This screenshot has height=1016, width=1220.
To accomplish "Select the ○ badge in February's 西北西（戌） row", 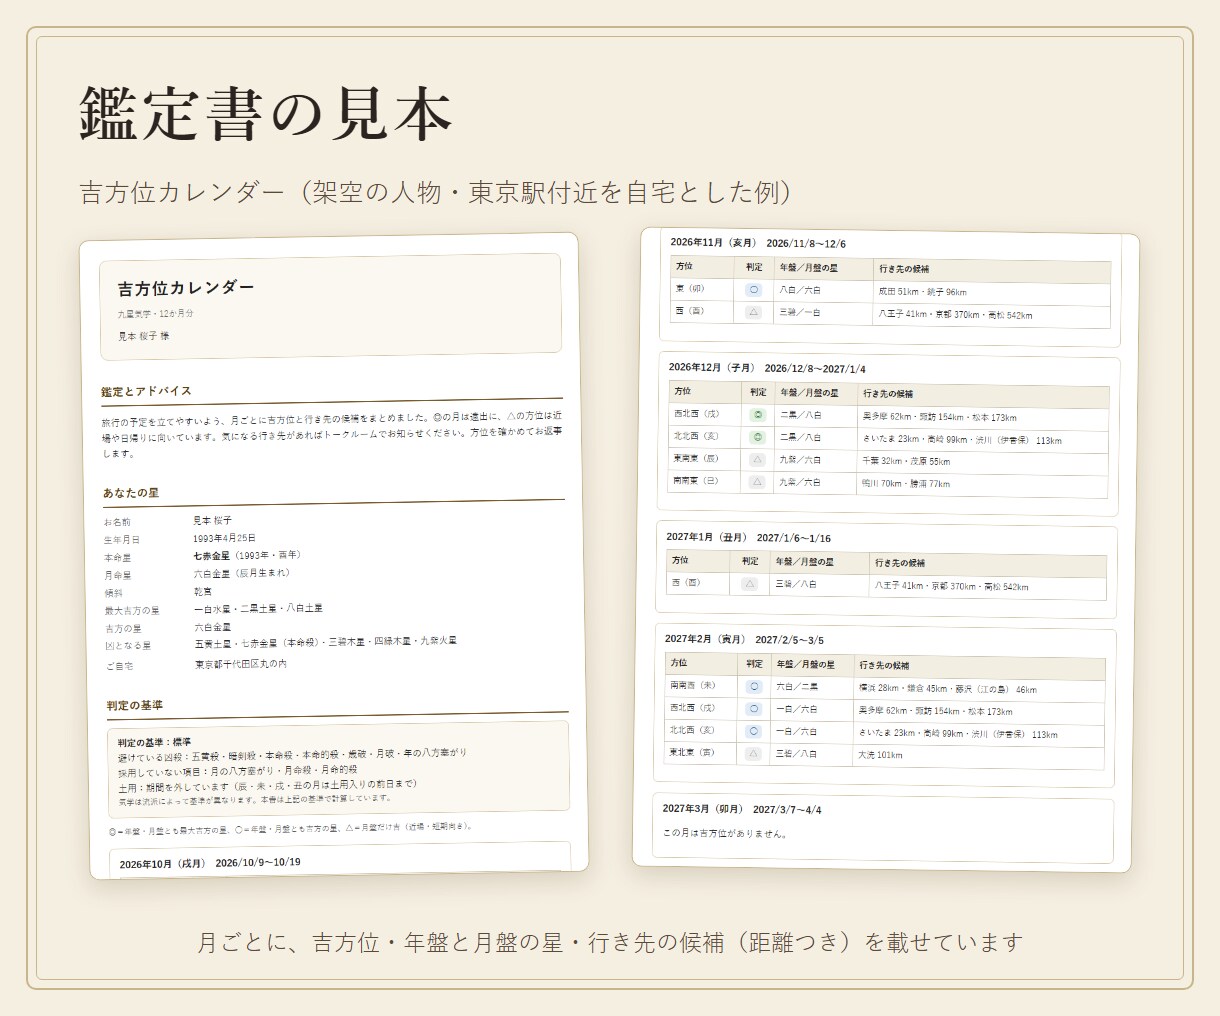I will [x=754, y=709].
